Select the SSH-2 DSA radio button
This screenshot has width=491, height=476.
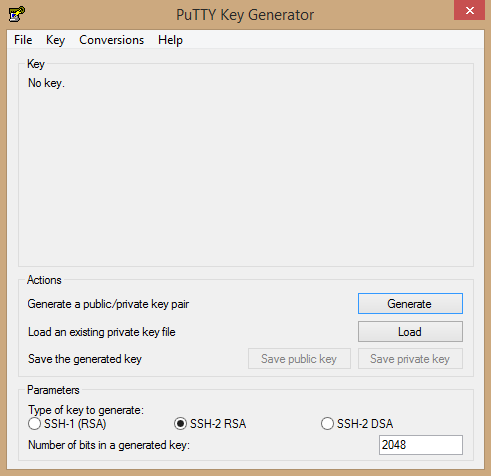coord(327,424)
